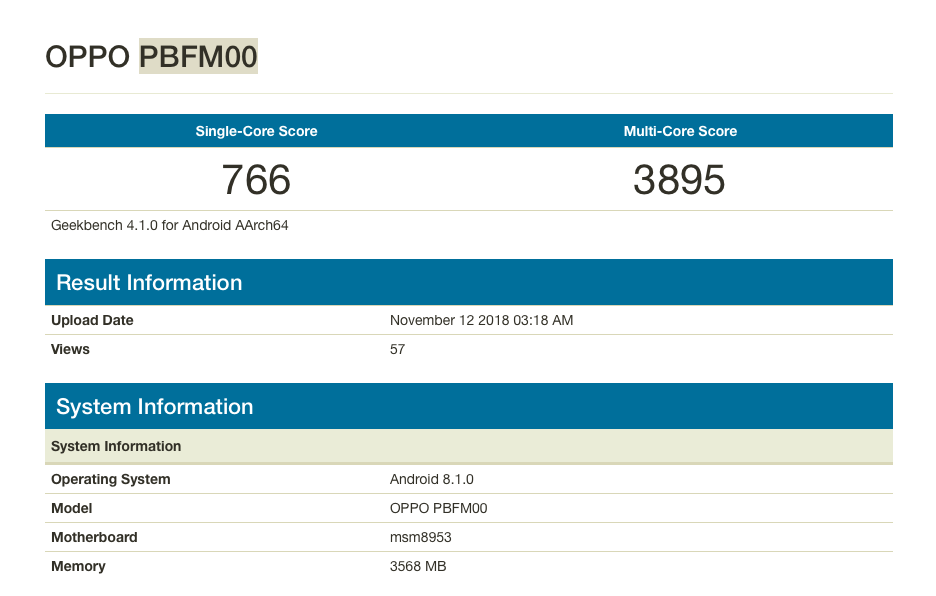The image size is (936, 596).
Task: Click the date November 12 2018 03:18 AM
Action: (481, 320)
